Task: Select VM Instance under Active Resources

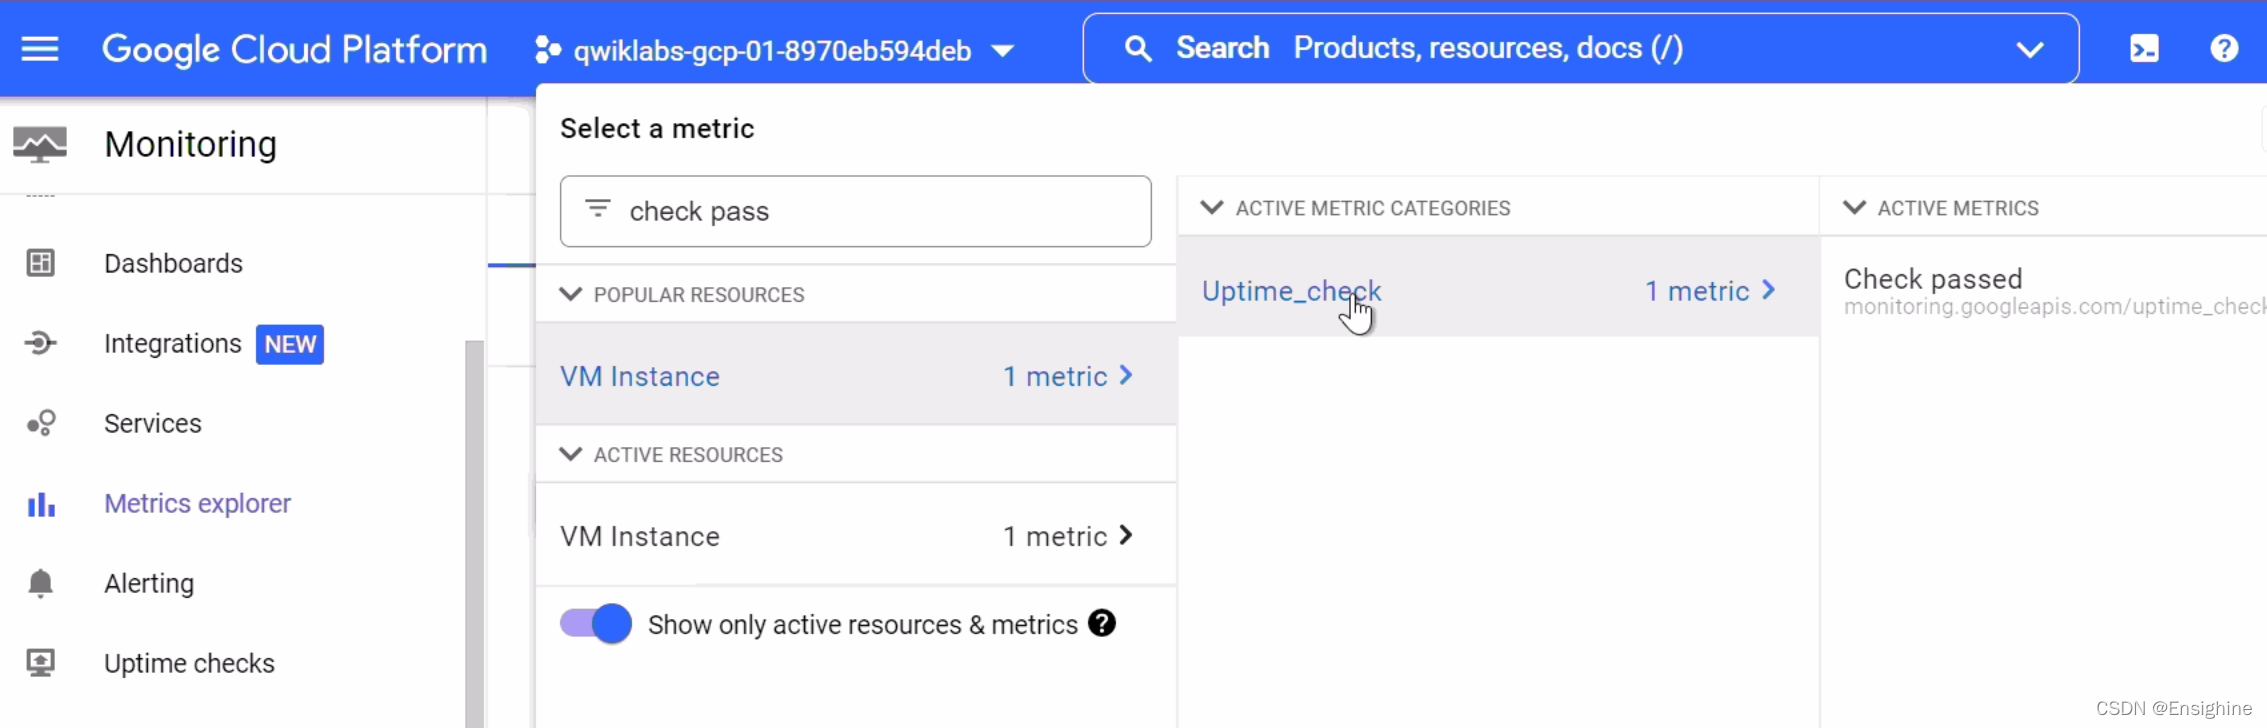Action: click(856, 536)
